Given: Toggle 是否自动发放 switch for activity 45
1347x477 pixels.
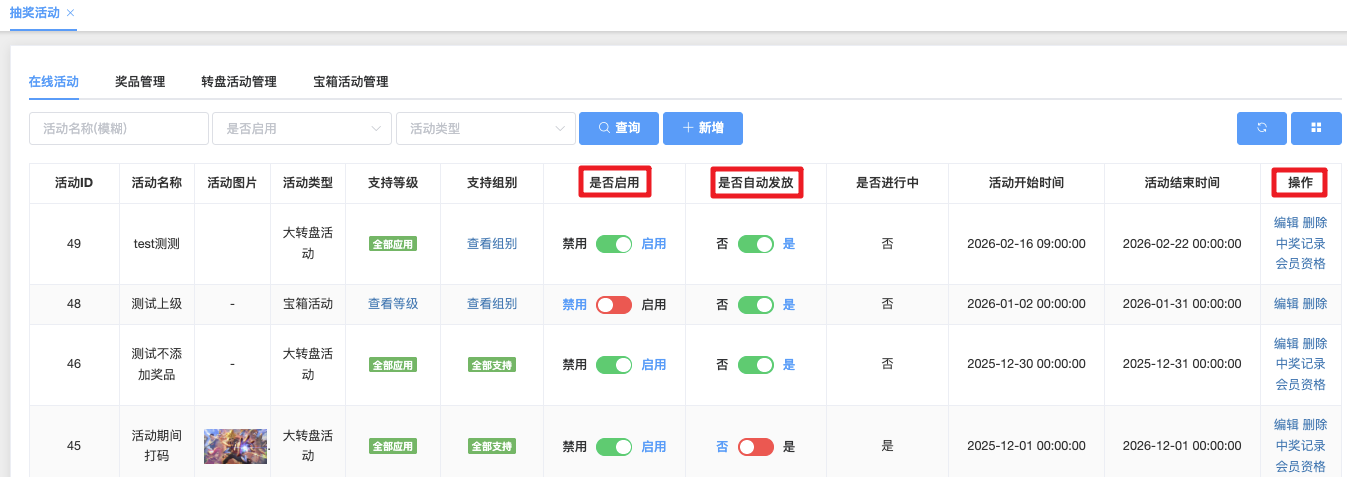Looking at the screenshot, I should (x=756, y=447).
